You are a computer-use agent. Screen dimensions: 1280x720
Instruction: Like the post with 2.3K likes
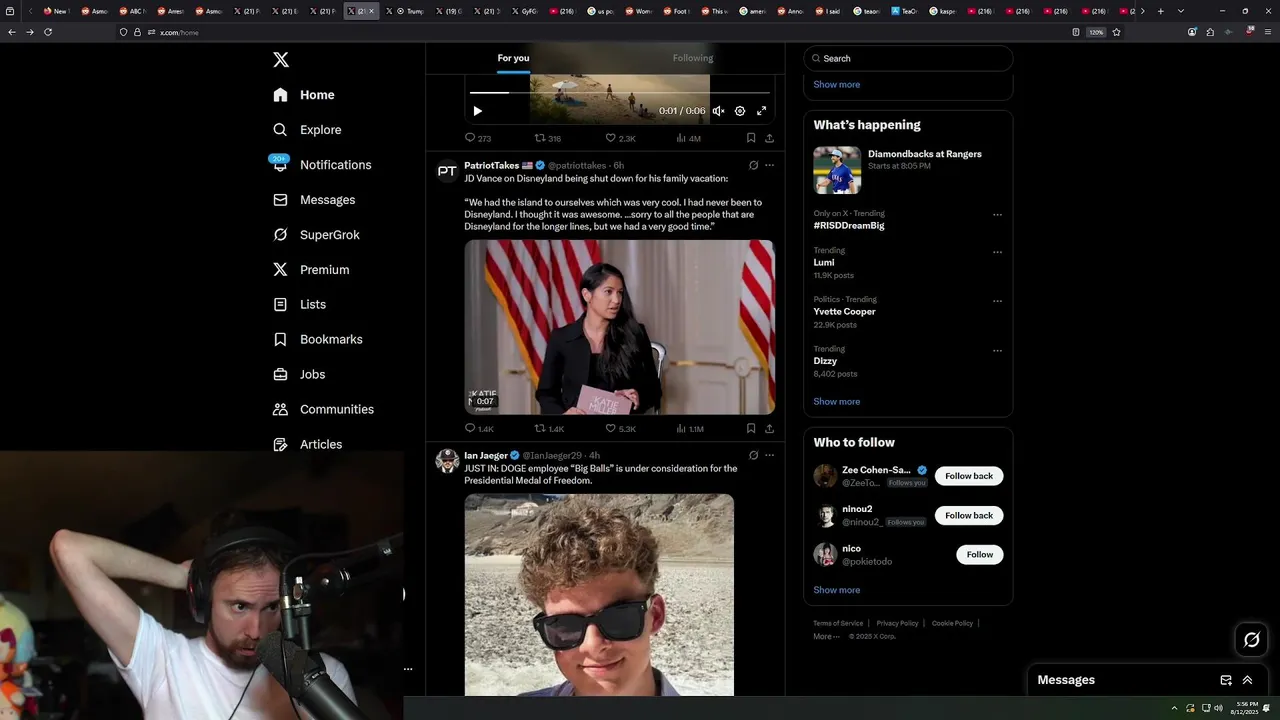tap(621, 138)
